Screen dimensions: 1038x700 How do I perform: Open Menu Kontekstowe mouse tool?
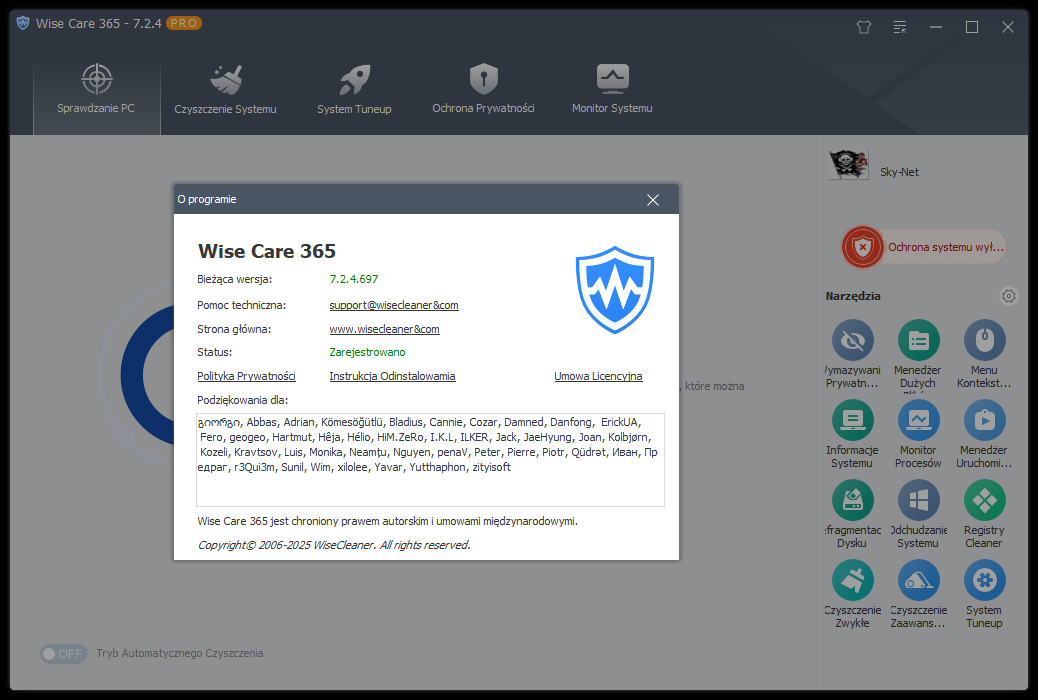point(984,340)
